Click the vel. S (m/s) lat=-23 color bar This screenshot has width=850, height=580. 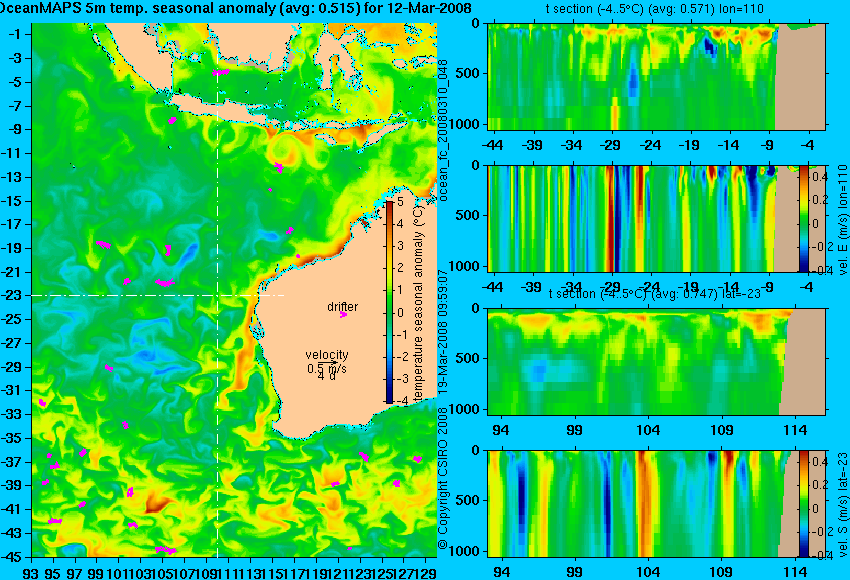803,504
